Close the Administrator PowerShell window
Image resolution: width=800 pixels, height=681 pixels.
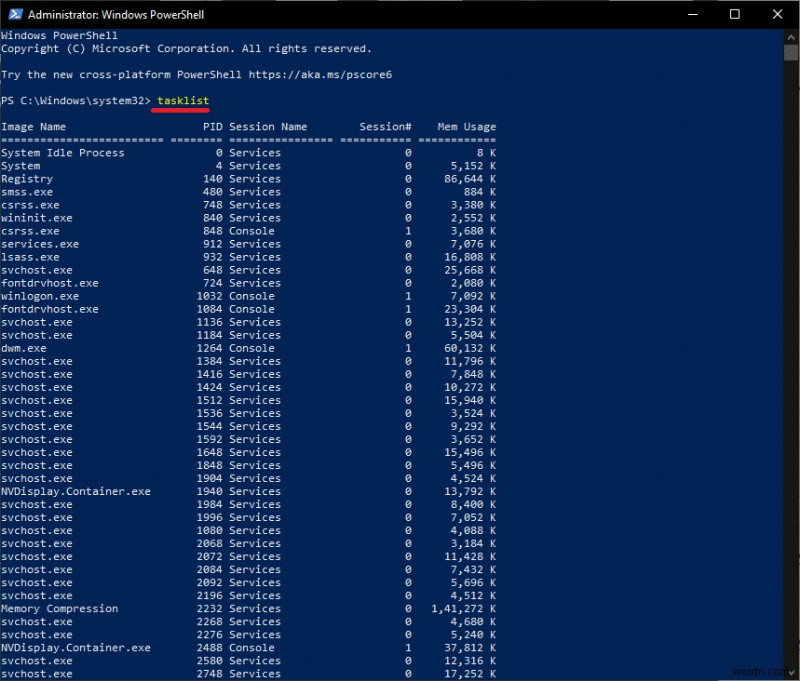pyautogui.click(x=777, y=15)
